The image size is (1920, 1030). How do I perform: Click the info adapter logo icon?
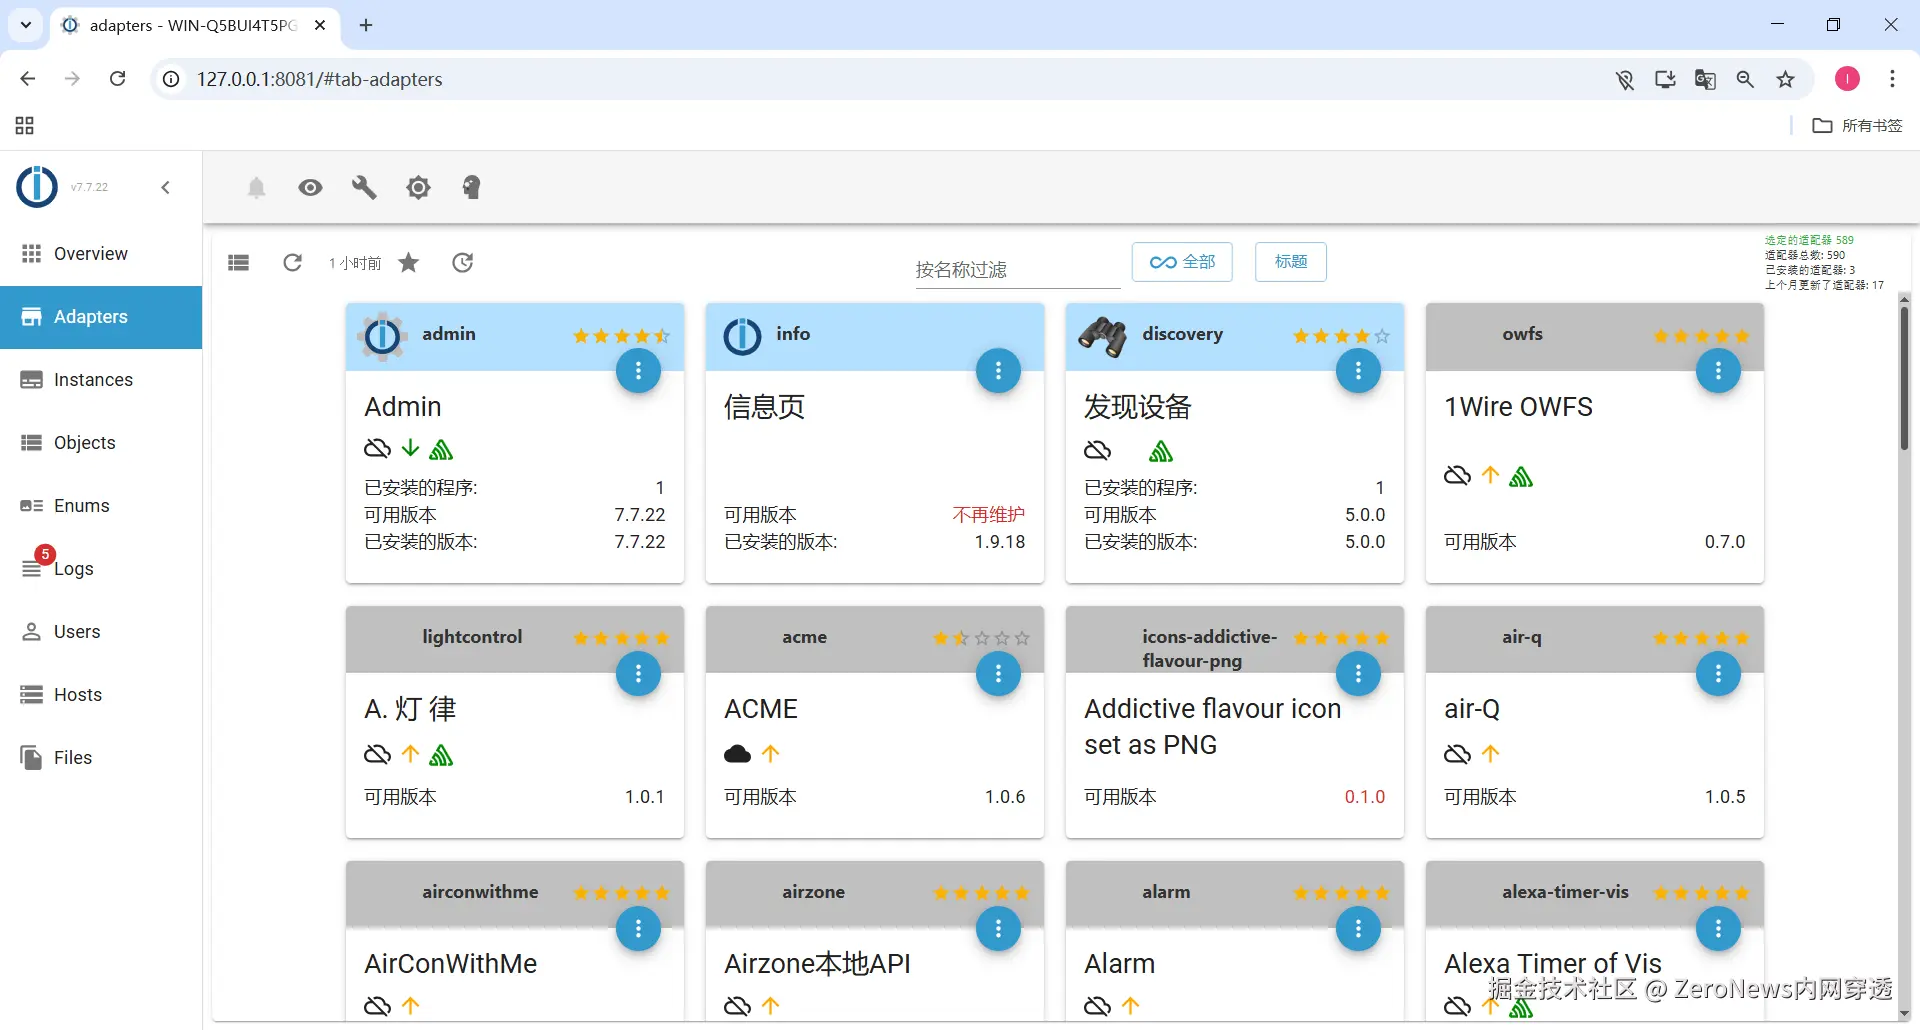[742, 337]
